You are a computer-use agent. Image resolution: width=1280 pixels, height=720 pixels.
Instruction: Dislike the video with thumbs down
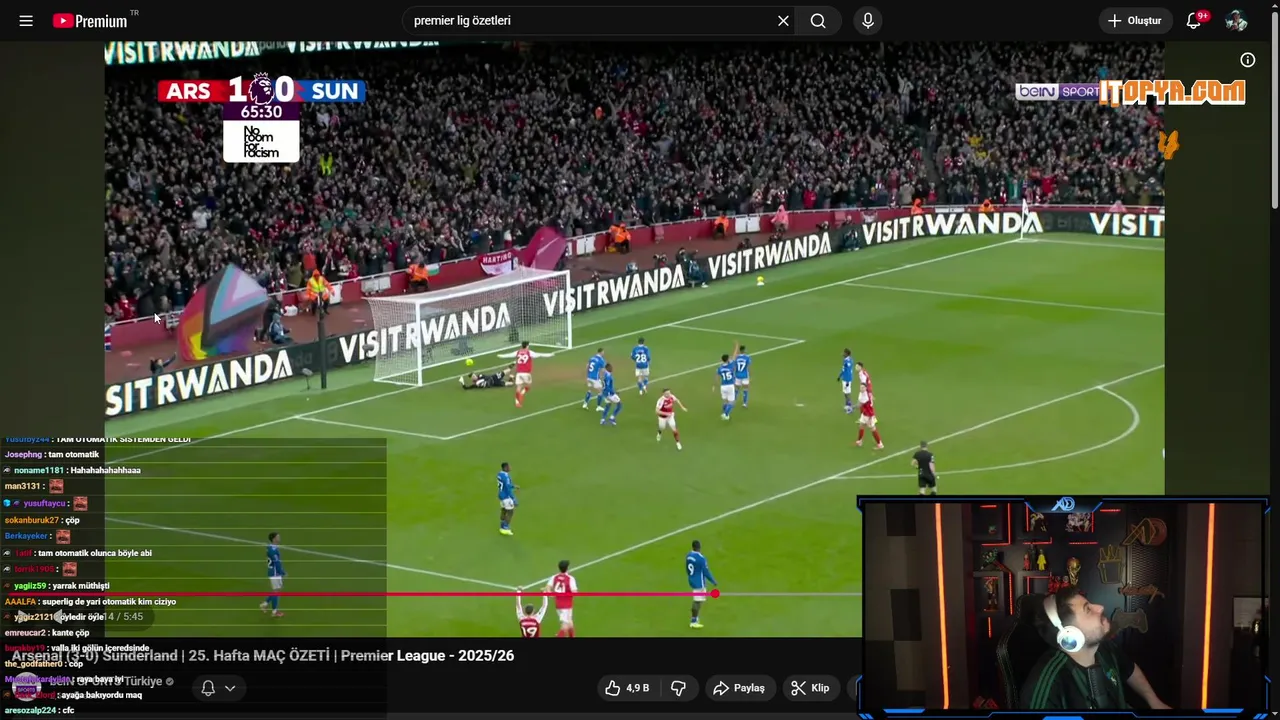pyautogui.click(x=678, y=688)
